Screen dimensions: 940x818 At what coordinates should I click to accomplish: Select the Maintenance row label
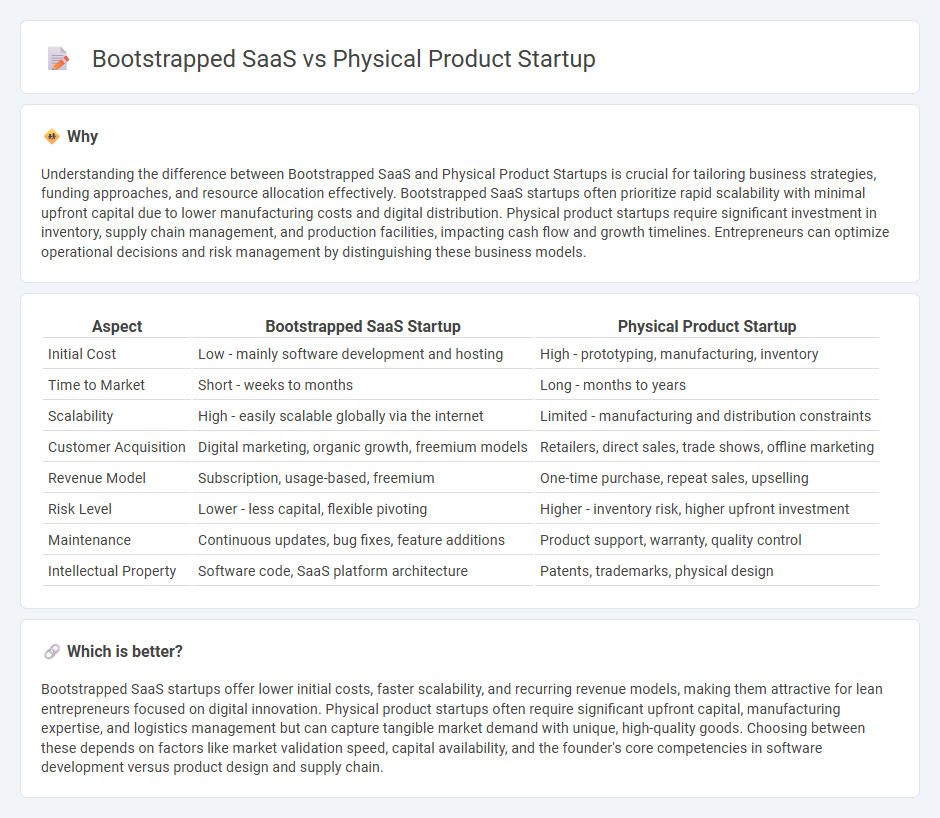tap(89, 540)
